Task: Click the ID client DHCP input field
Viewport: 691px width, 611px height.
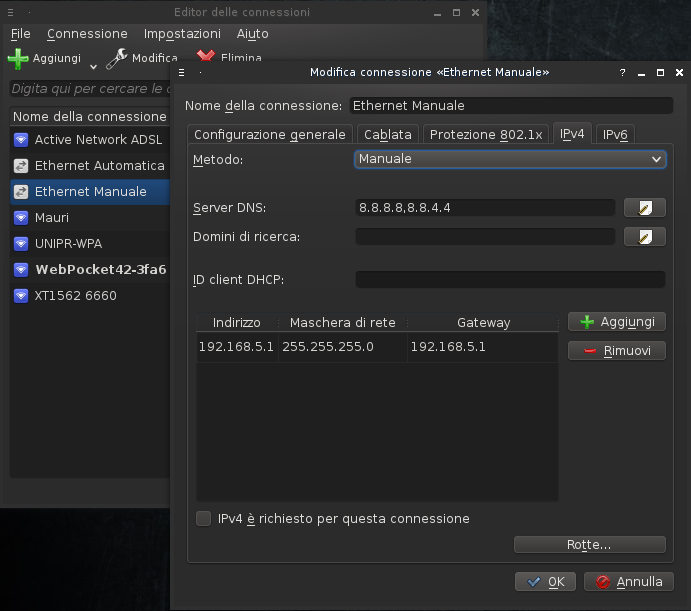Action: (510, 280)
